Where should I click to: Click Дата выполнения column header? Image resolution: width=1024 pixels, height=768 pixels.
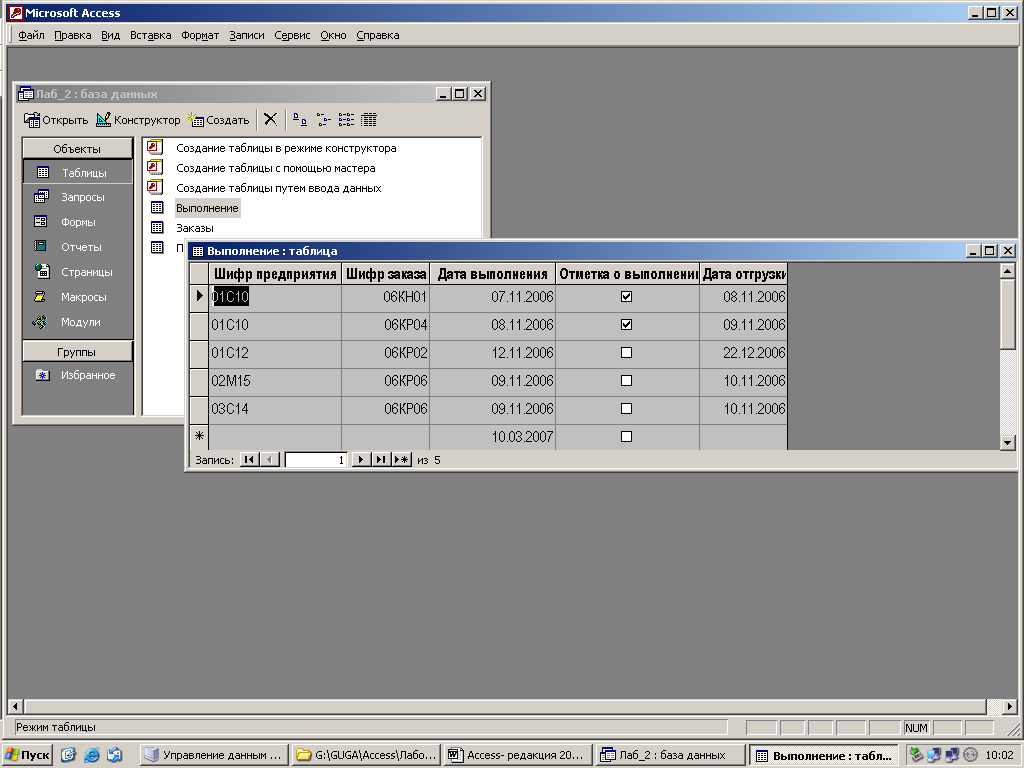pos(492,274)
